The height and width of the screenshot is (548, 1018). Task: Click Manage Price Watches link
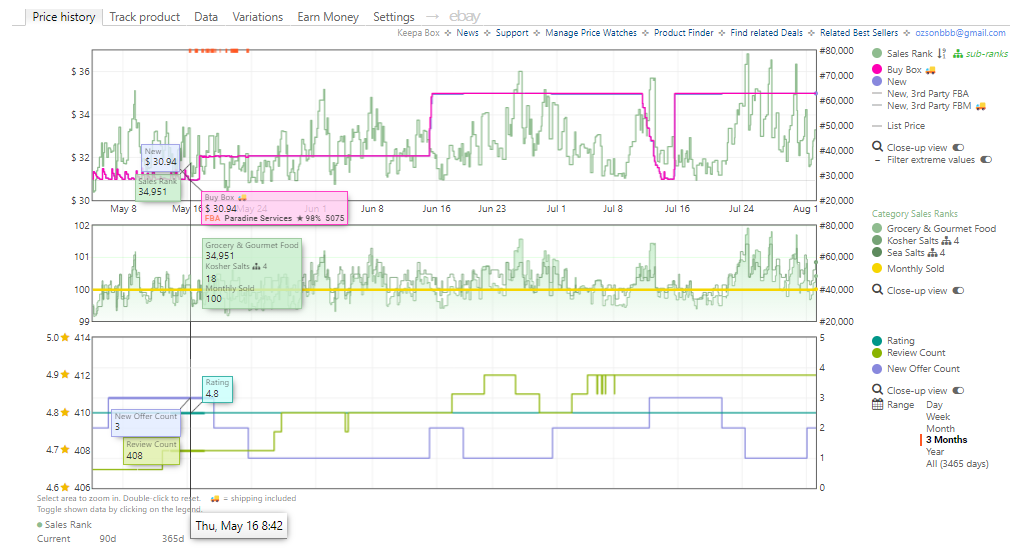(591, 33)
